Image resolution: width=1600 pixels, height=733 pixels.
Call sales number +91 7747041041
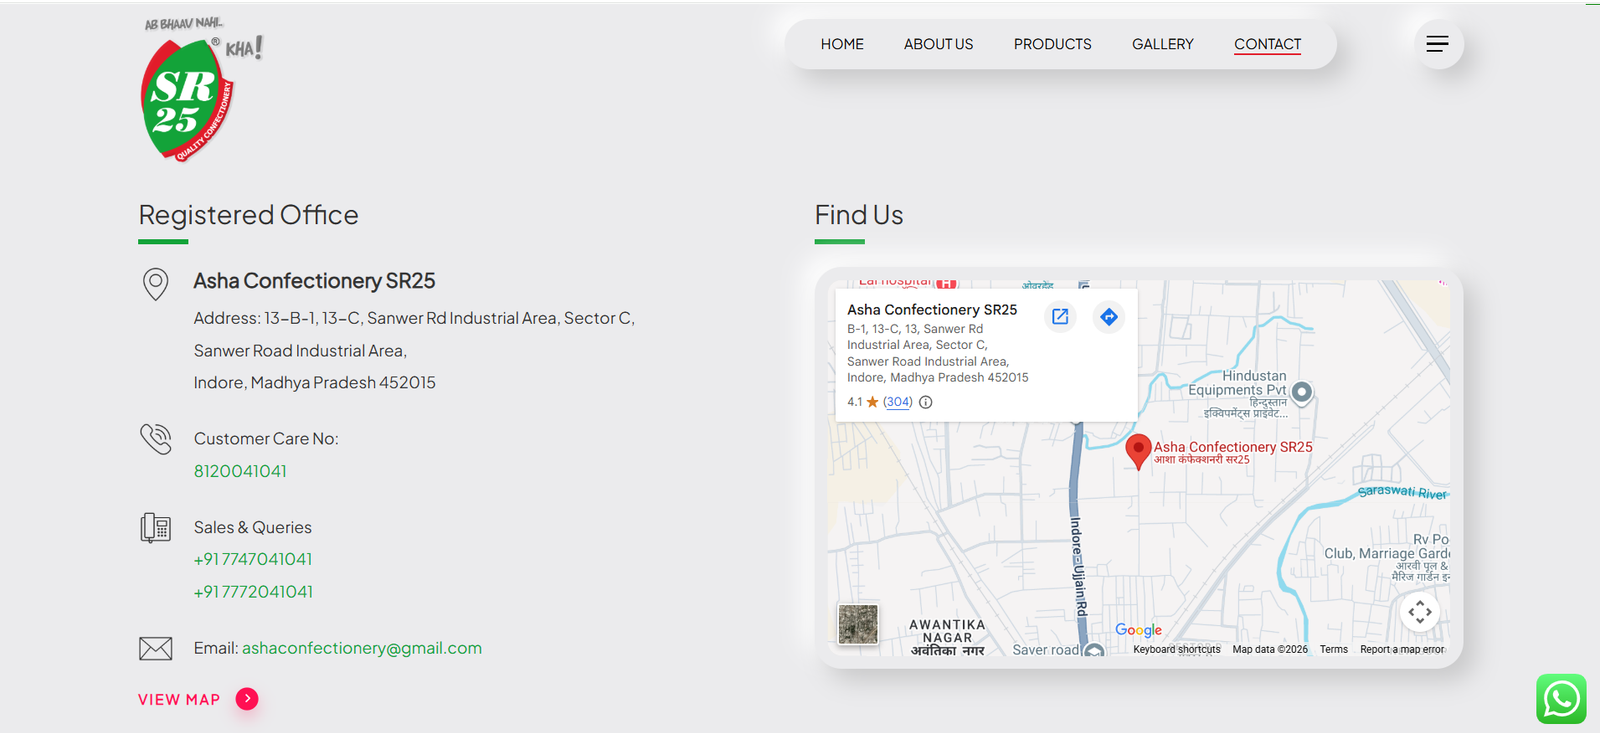[x=253, y=559]
